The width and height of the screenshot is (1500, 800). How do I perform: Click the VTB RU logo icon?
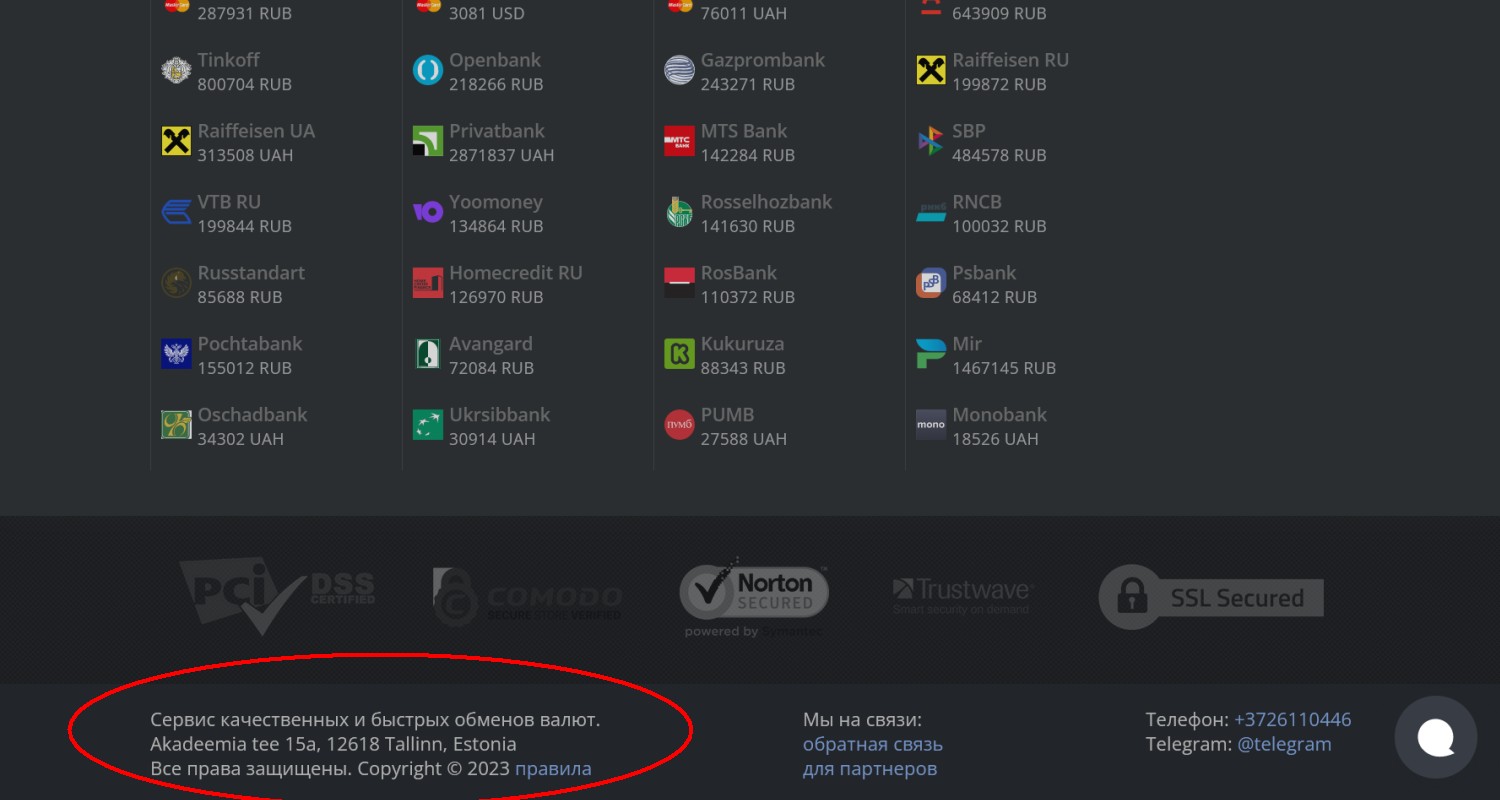[176, 212]
